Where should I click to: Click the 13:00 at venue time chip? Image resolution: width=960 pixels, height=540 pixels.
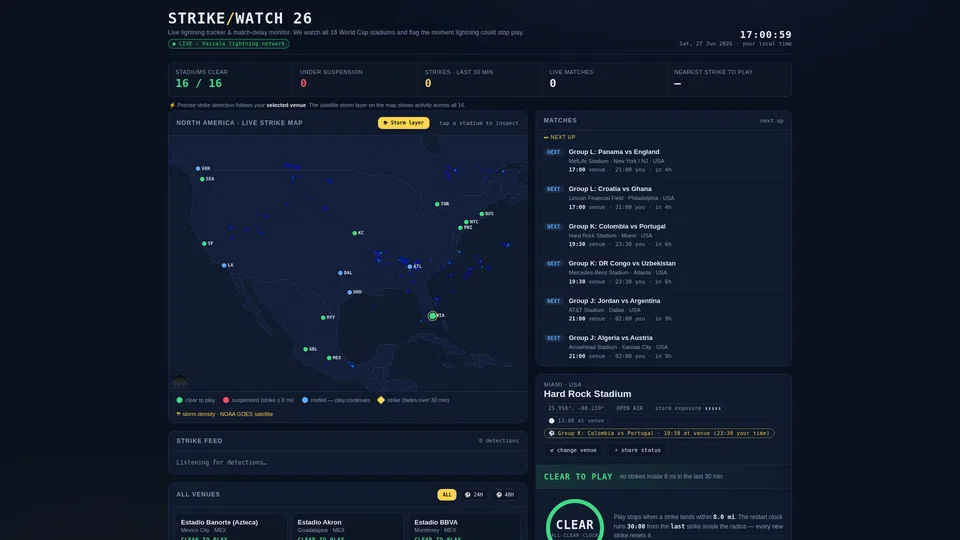click(x=577, y=421)
